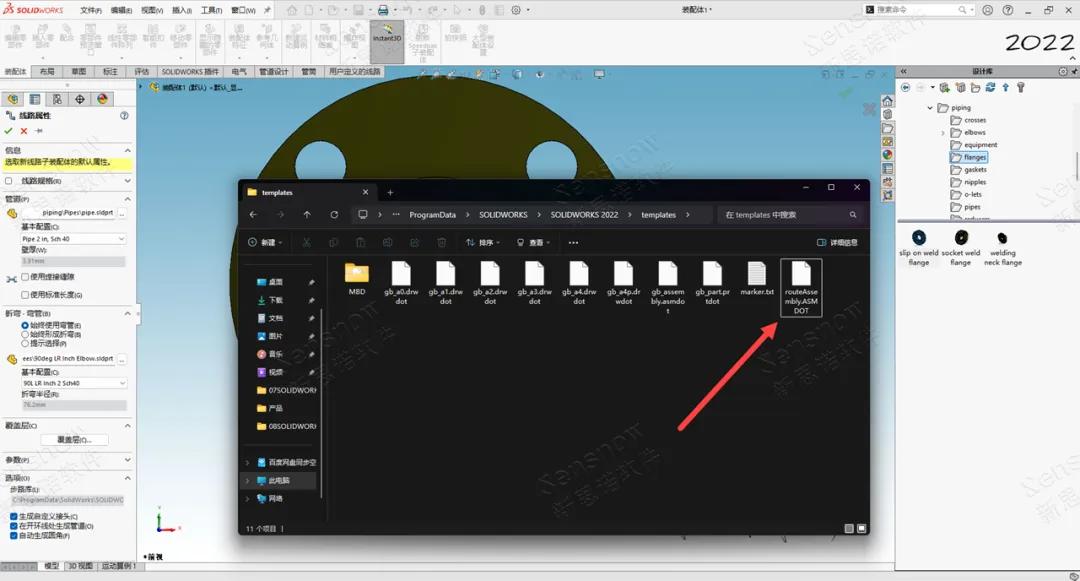The image size is (1080, 581).
Task: Open the routeAssembly.ASMDOT template file
Action: tap(801, 288)
